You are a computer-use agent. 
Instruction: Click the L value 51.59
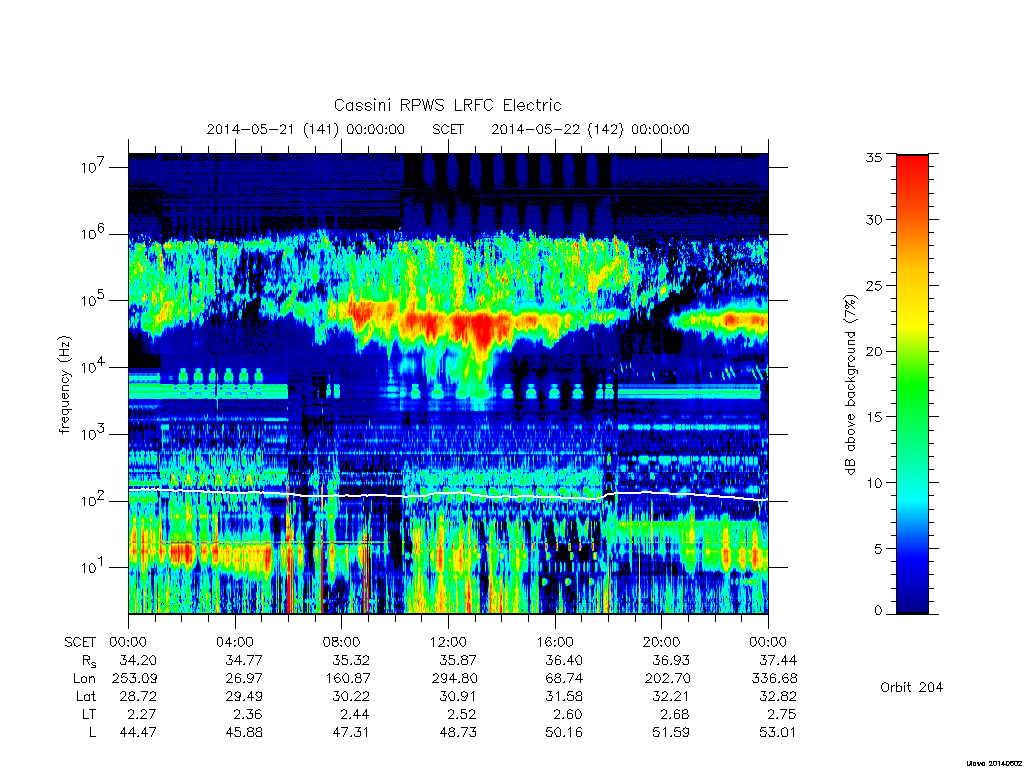(671, 733)
